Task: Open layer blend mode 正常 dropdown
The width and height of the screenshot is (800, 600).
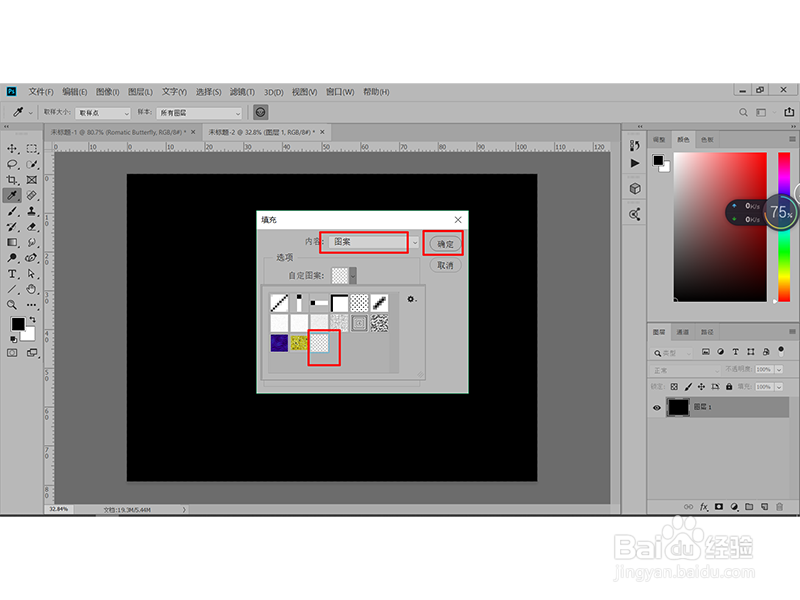Action: pos(686,370)
